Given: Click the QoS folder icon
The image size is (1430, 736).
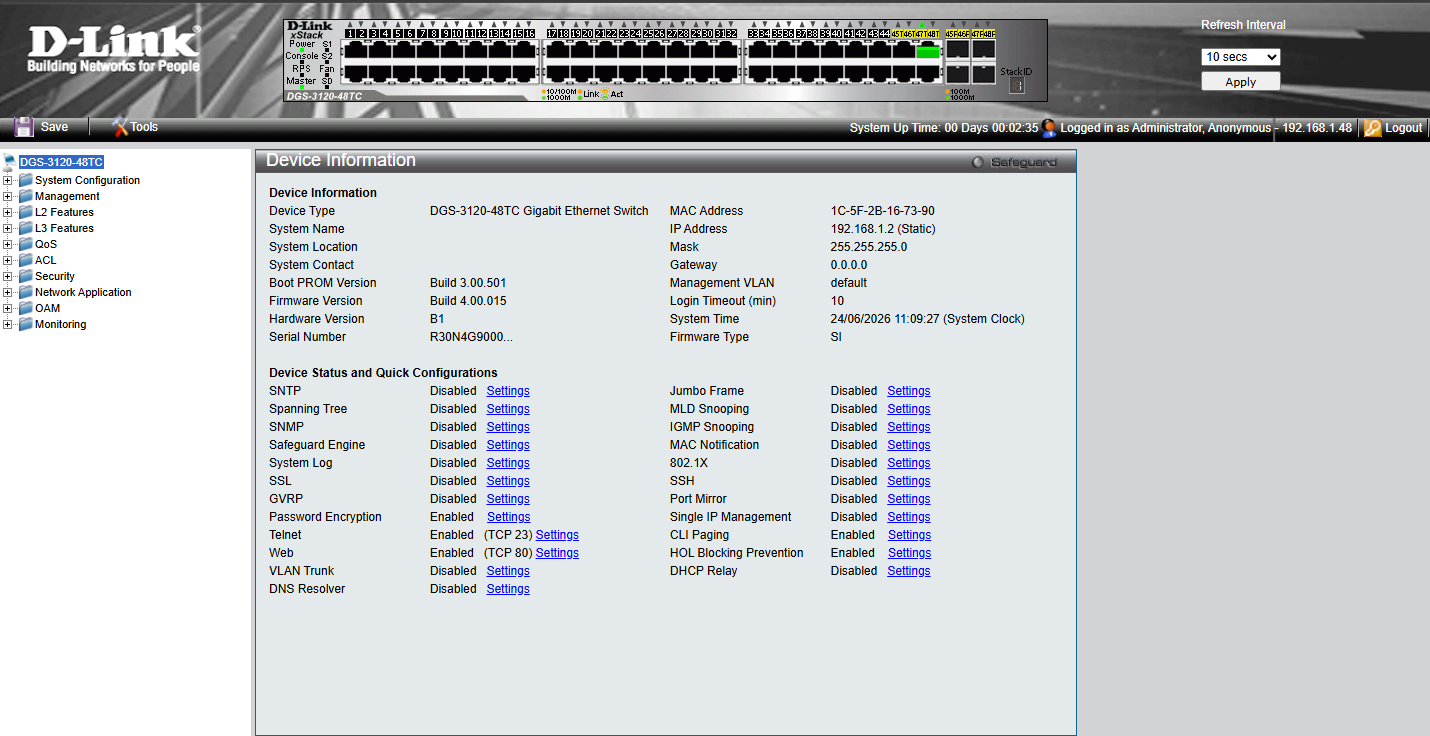Looking at the screenshot, I should pos(26,244).
